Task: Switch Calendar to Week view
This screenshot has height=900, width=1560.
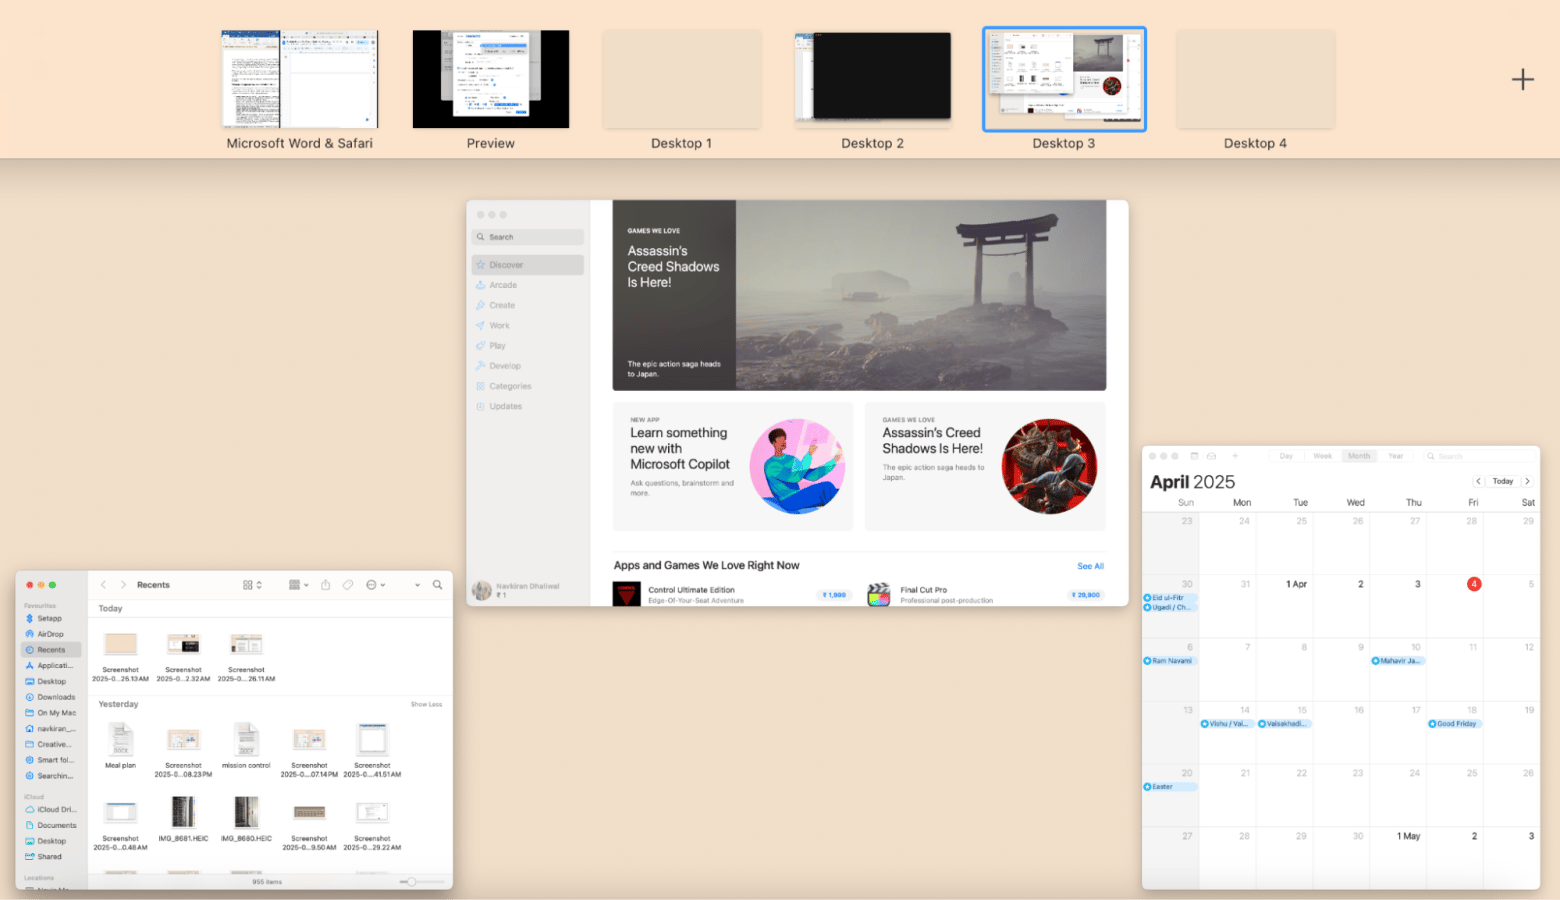Action: pos(1322,456)
